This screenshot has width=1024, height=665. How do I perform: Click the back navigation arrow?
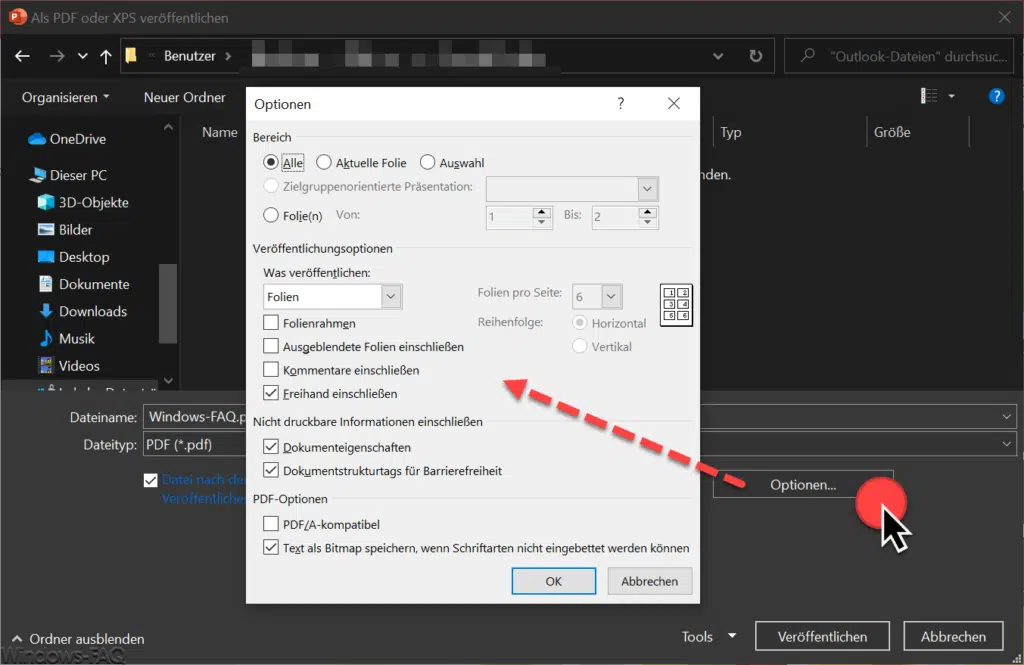click(22, 57)
